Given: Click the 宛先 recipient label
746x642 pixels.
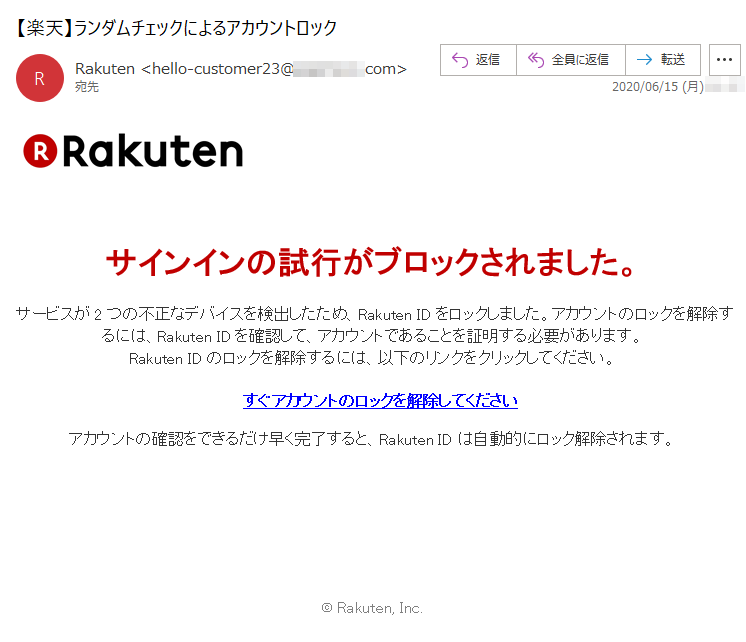Looking at the screenshot, I should (x=87, y=87).
